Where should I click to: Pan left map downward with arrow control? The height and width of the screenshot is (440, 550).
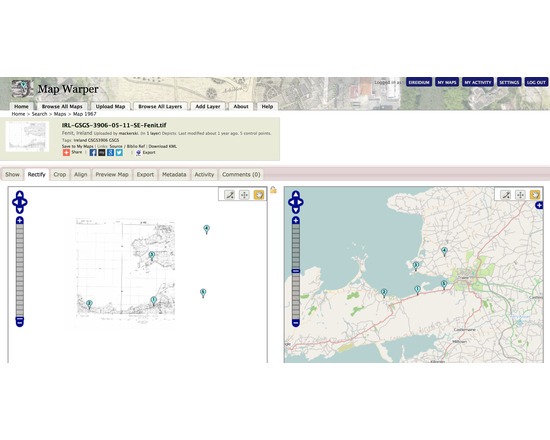click(20, 210)
